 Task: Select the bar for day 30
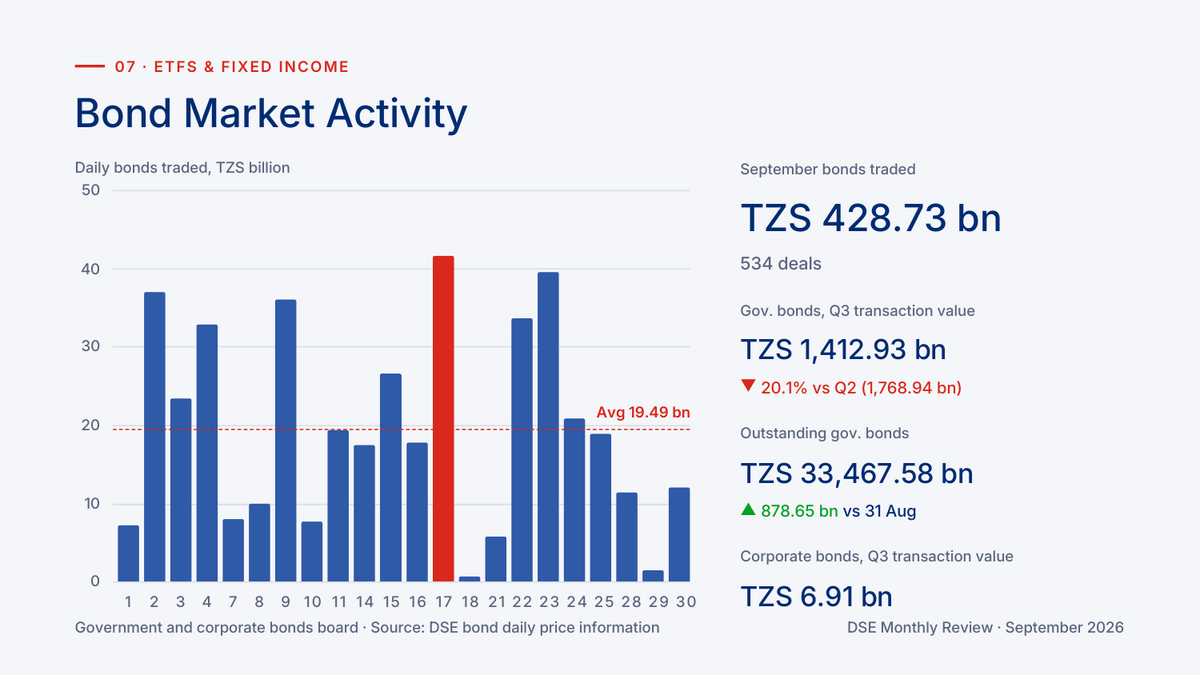tap(679, 534)
